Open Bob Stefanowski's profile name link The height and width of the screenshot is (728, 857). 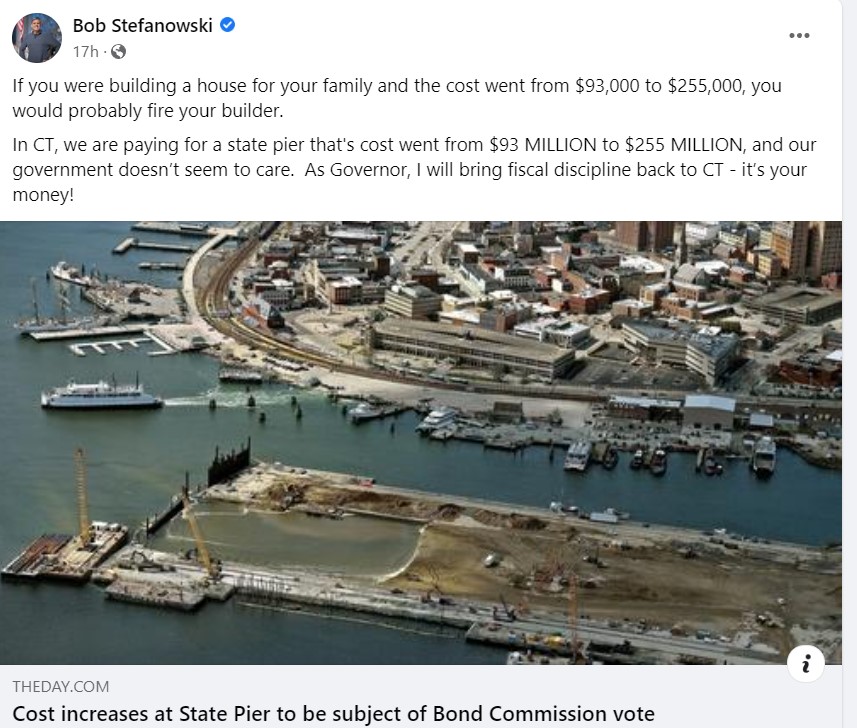point(142,26)
